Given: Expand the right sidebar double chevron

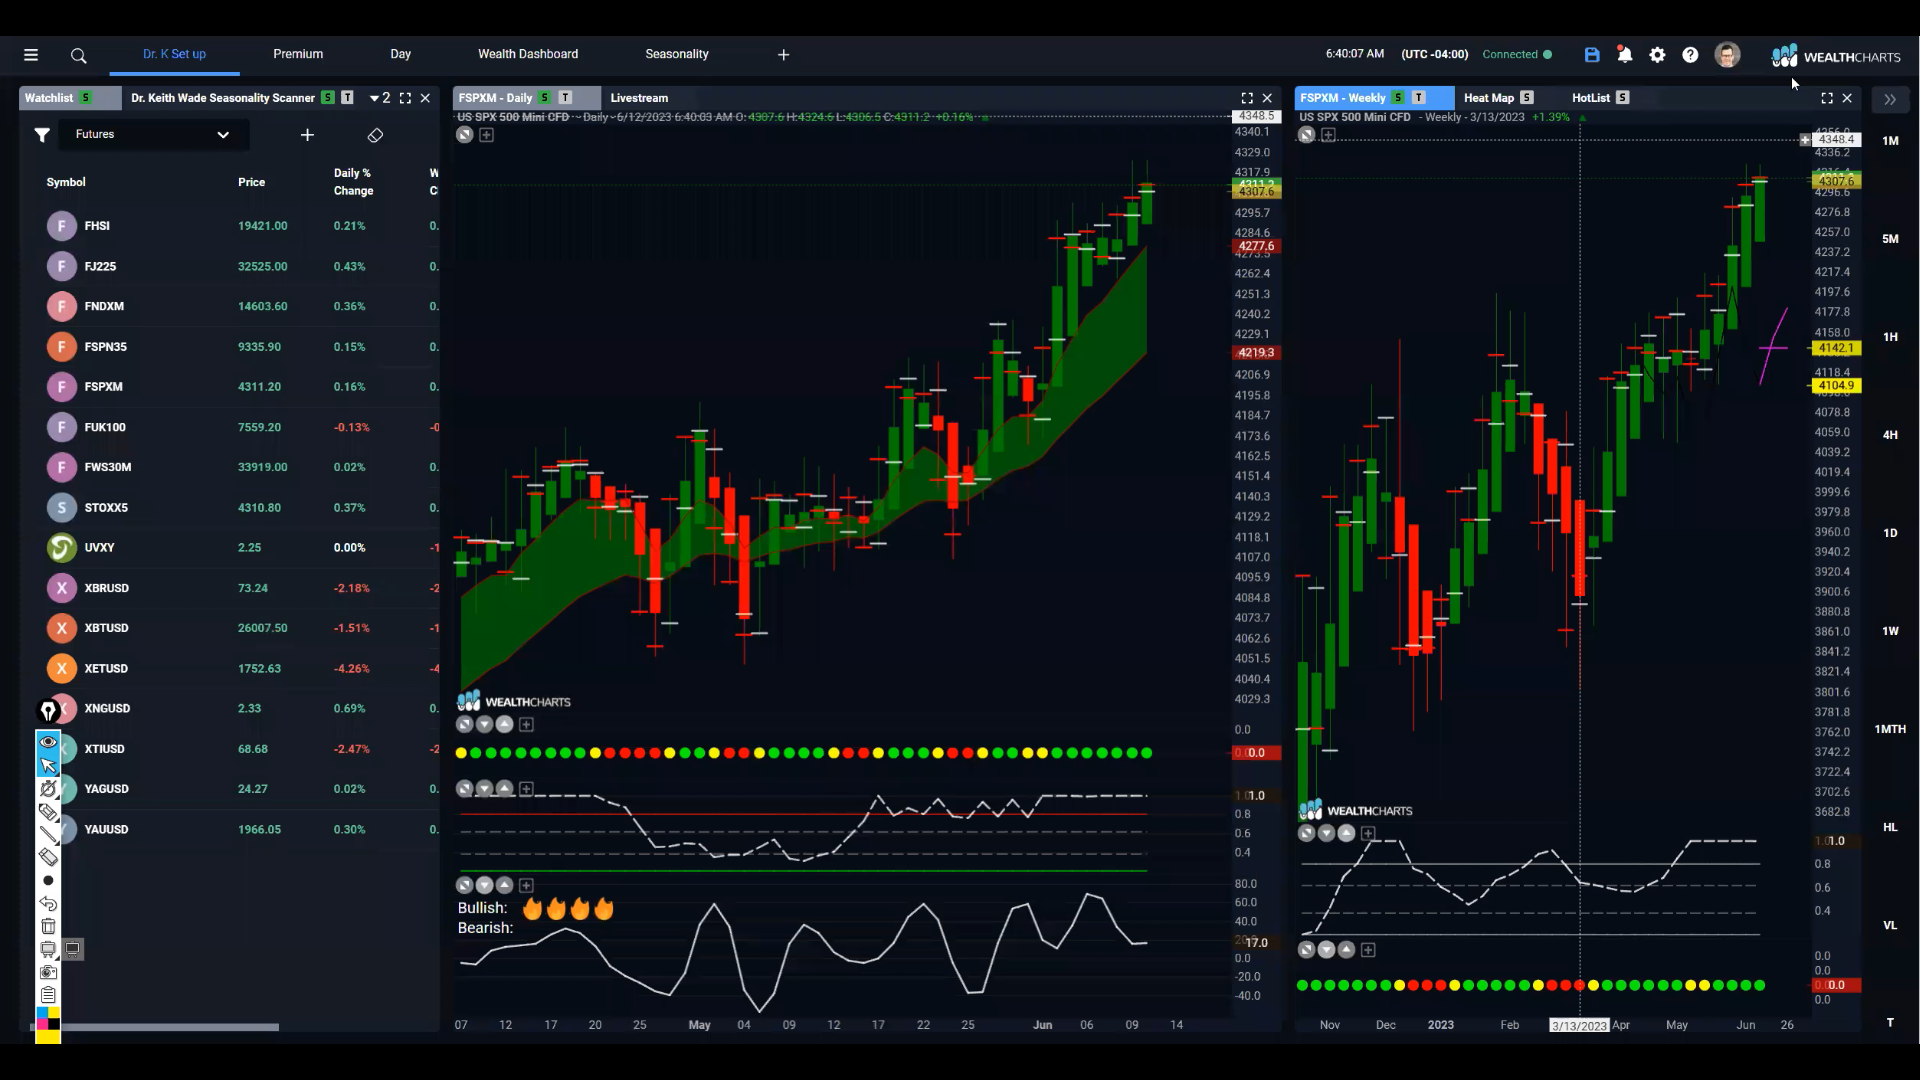Looking at the screenshot, I should (x=1890, y=99).
